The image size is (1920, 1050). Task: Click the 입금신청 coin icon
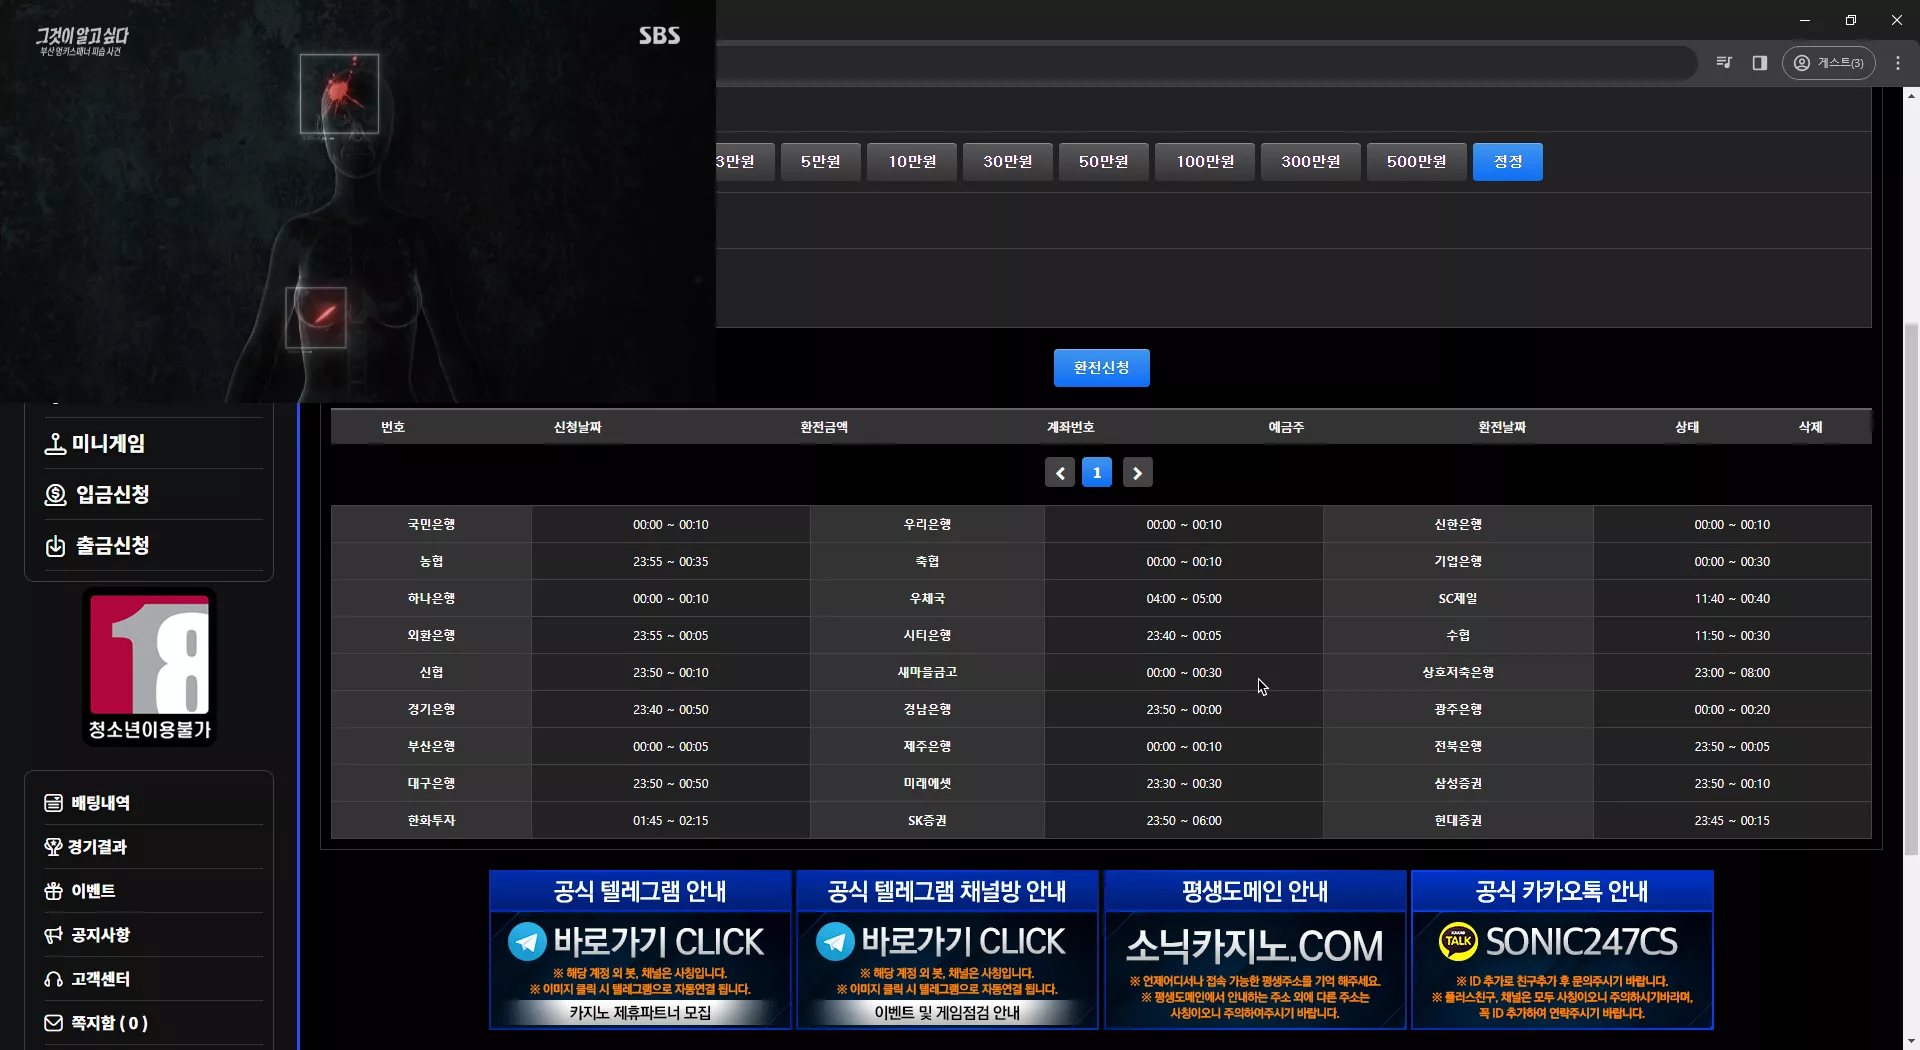click(55, 494)
